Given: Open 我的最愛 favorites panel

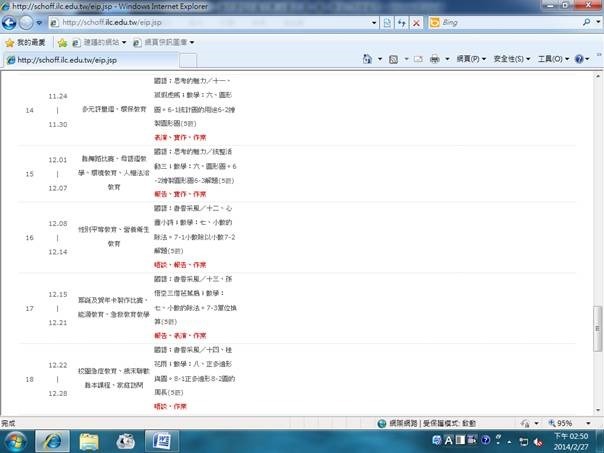Looking at the screenshot, I should [26, 42].
